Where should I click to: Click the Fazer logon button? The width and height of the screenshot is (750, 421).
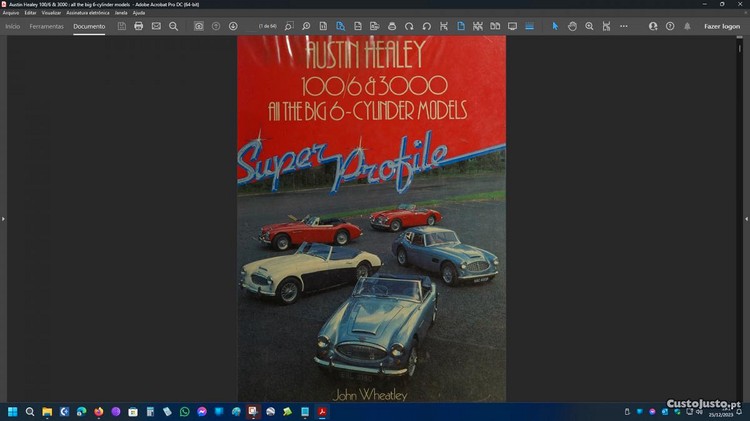(721, 26)
